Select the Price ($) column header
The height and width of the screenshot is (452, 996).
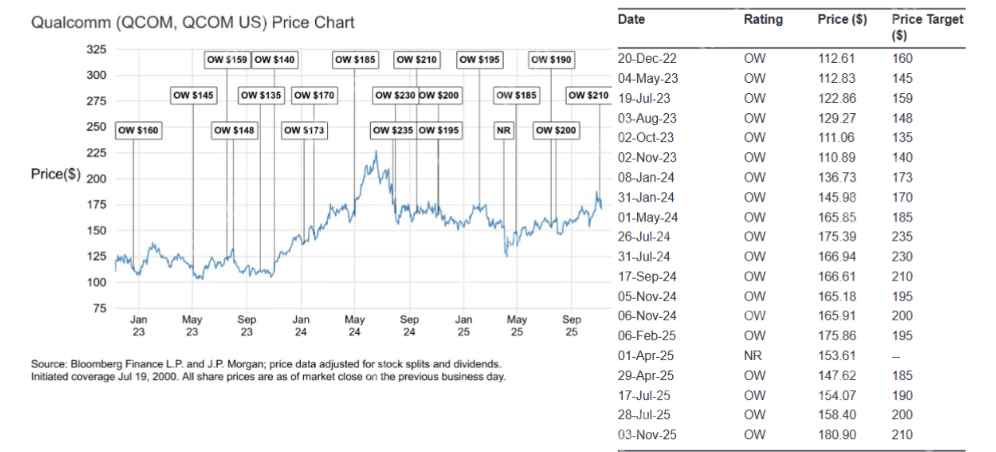[x=841, y=19]
